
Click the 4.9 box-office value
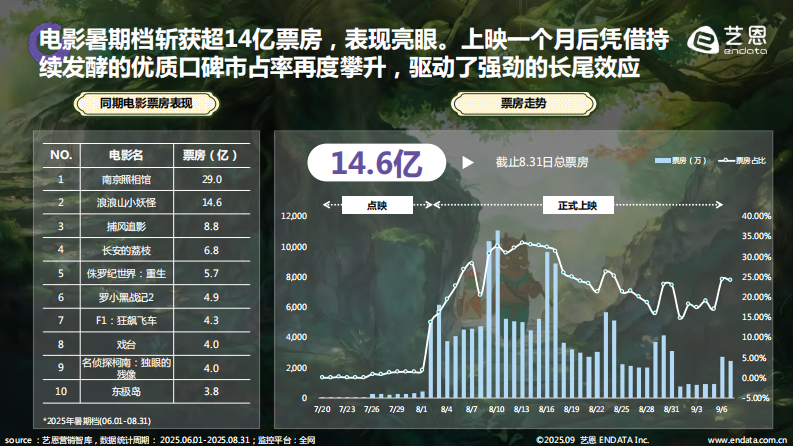tap(211, 297)
